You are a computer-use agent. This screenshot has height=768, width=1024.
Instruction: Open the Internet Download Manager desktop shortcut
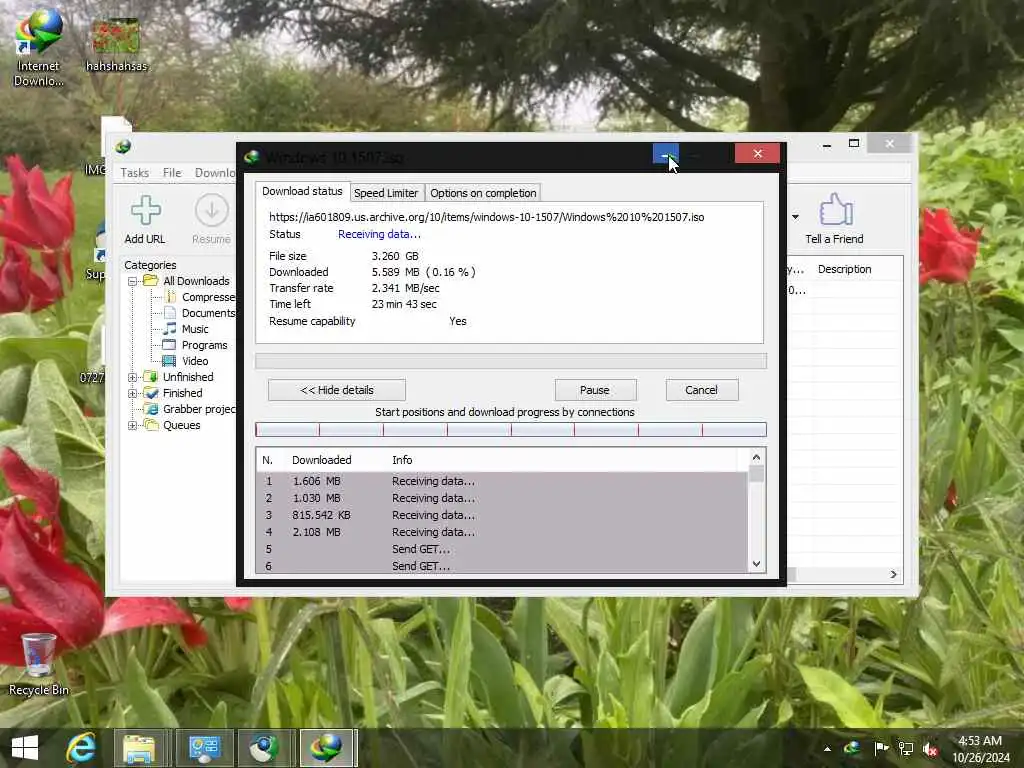(39, 49)
